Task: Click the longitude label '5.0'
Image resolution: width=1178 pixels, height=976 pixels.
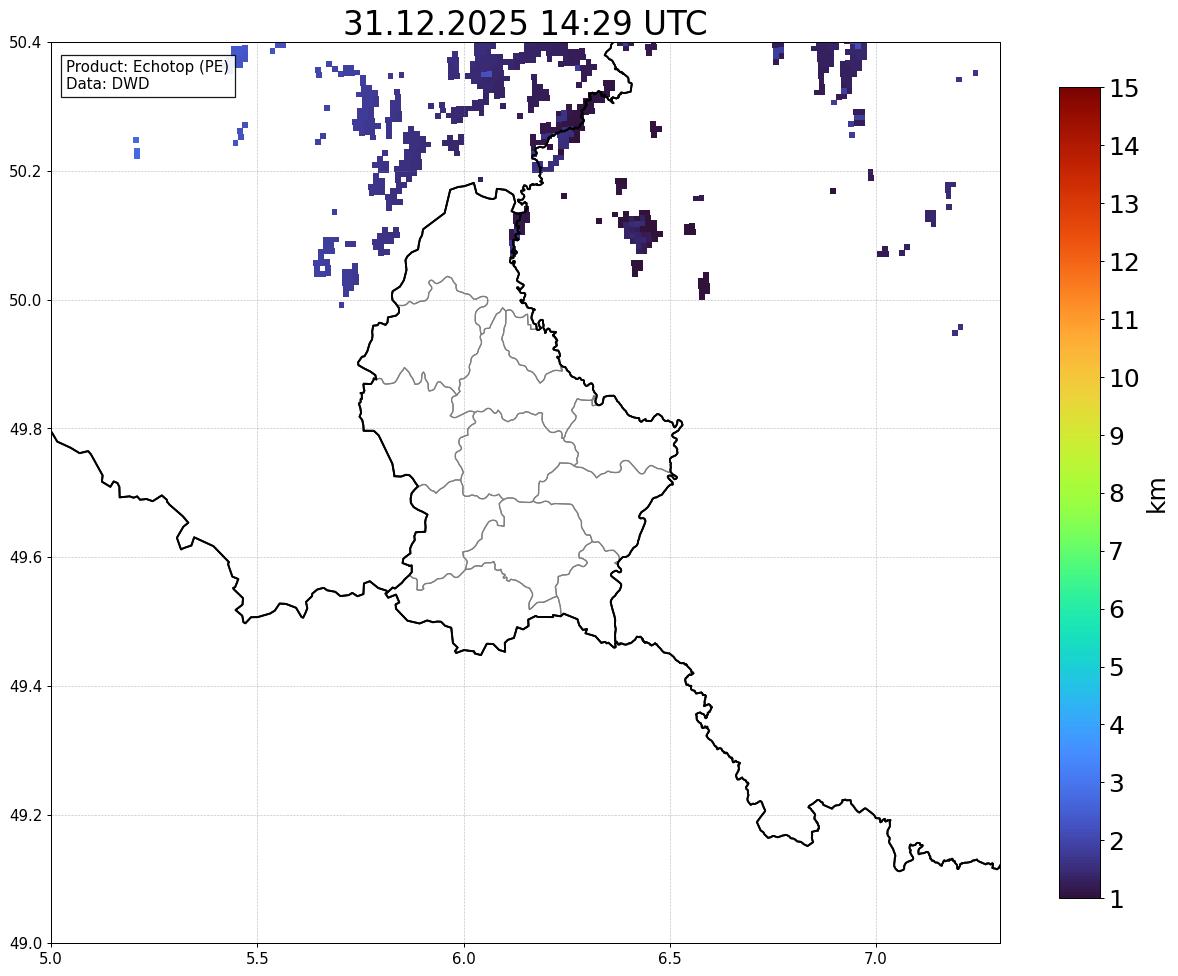Action: click(51, 959)
